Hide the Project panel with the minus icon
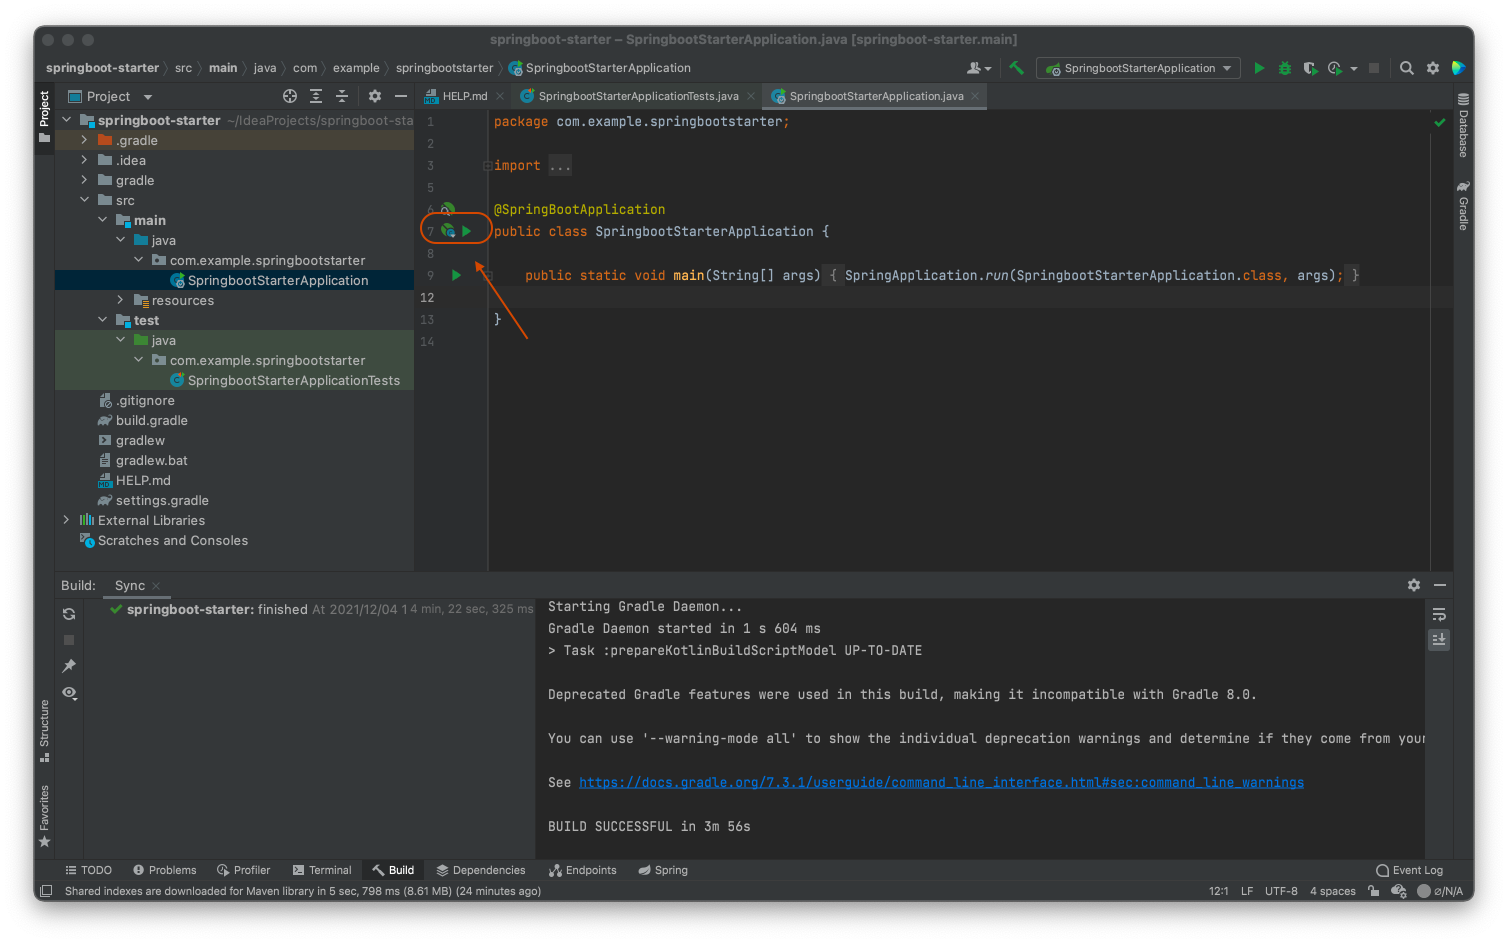 (401, 96)
